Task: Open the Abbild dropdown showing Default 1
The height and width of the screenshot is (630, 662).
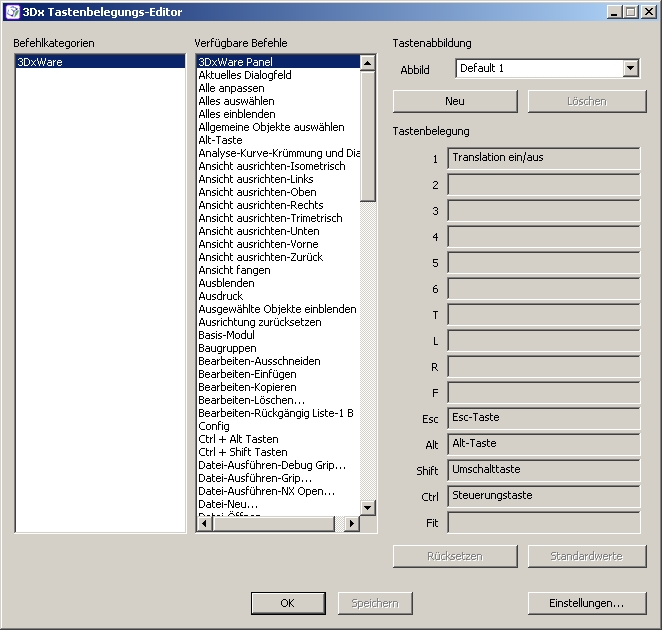Action: [x=548, y=68]
